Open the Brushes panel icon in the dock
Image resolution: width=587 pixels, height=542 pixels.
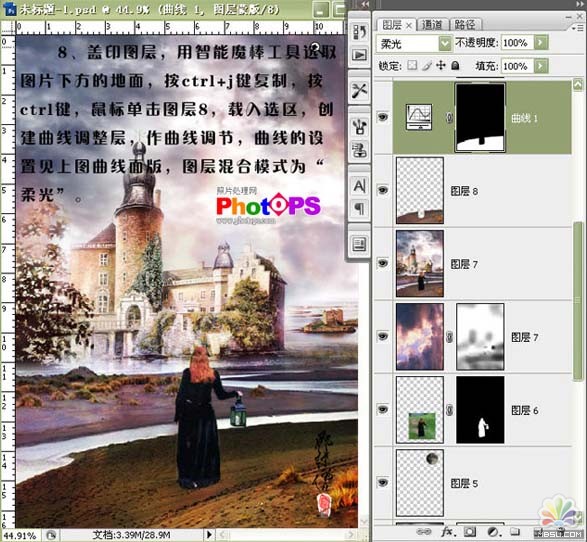(x=359, y=126)
